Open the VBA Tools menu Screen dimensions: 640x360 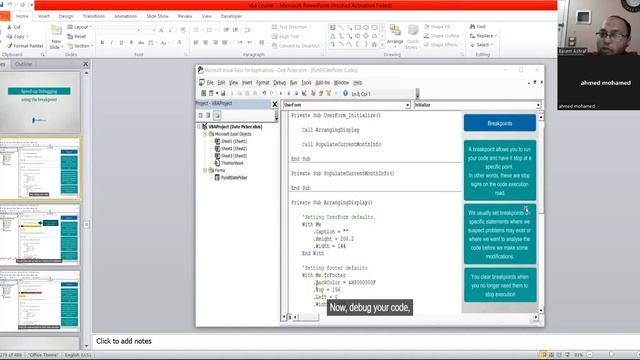coord(306,82)
